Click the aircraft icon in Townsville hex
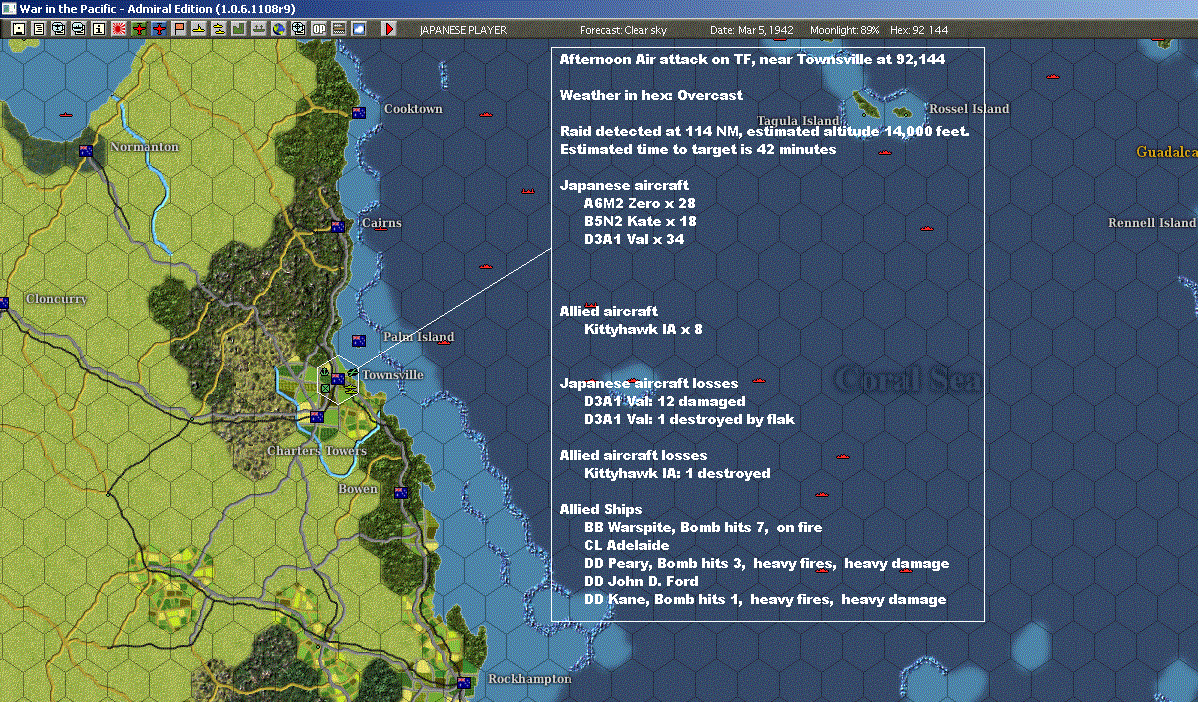Viewport: 1198px width, 702px height. [351, 373]
